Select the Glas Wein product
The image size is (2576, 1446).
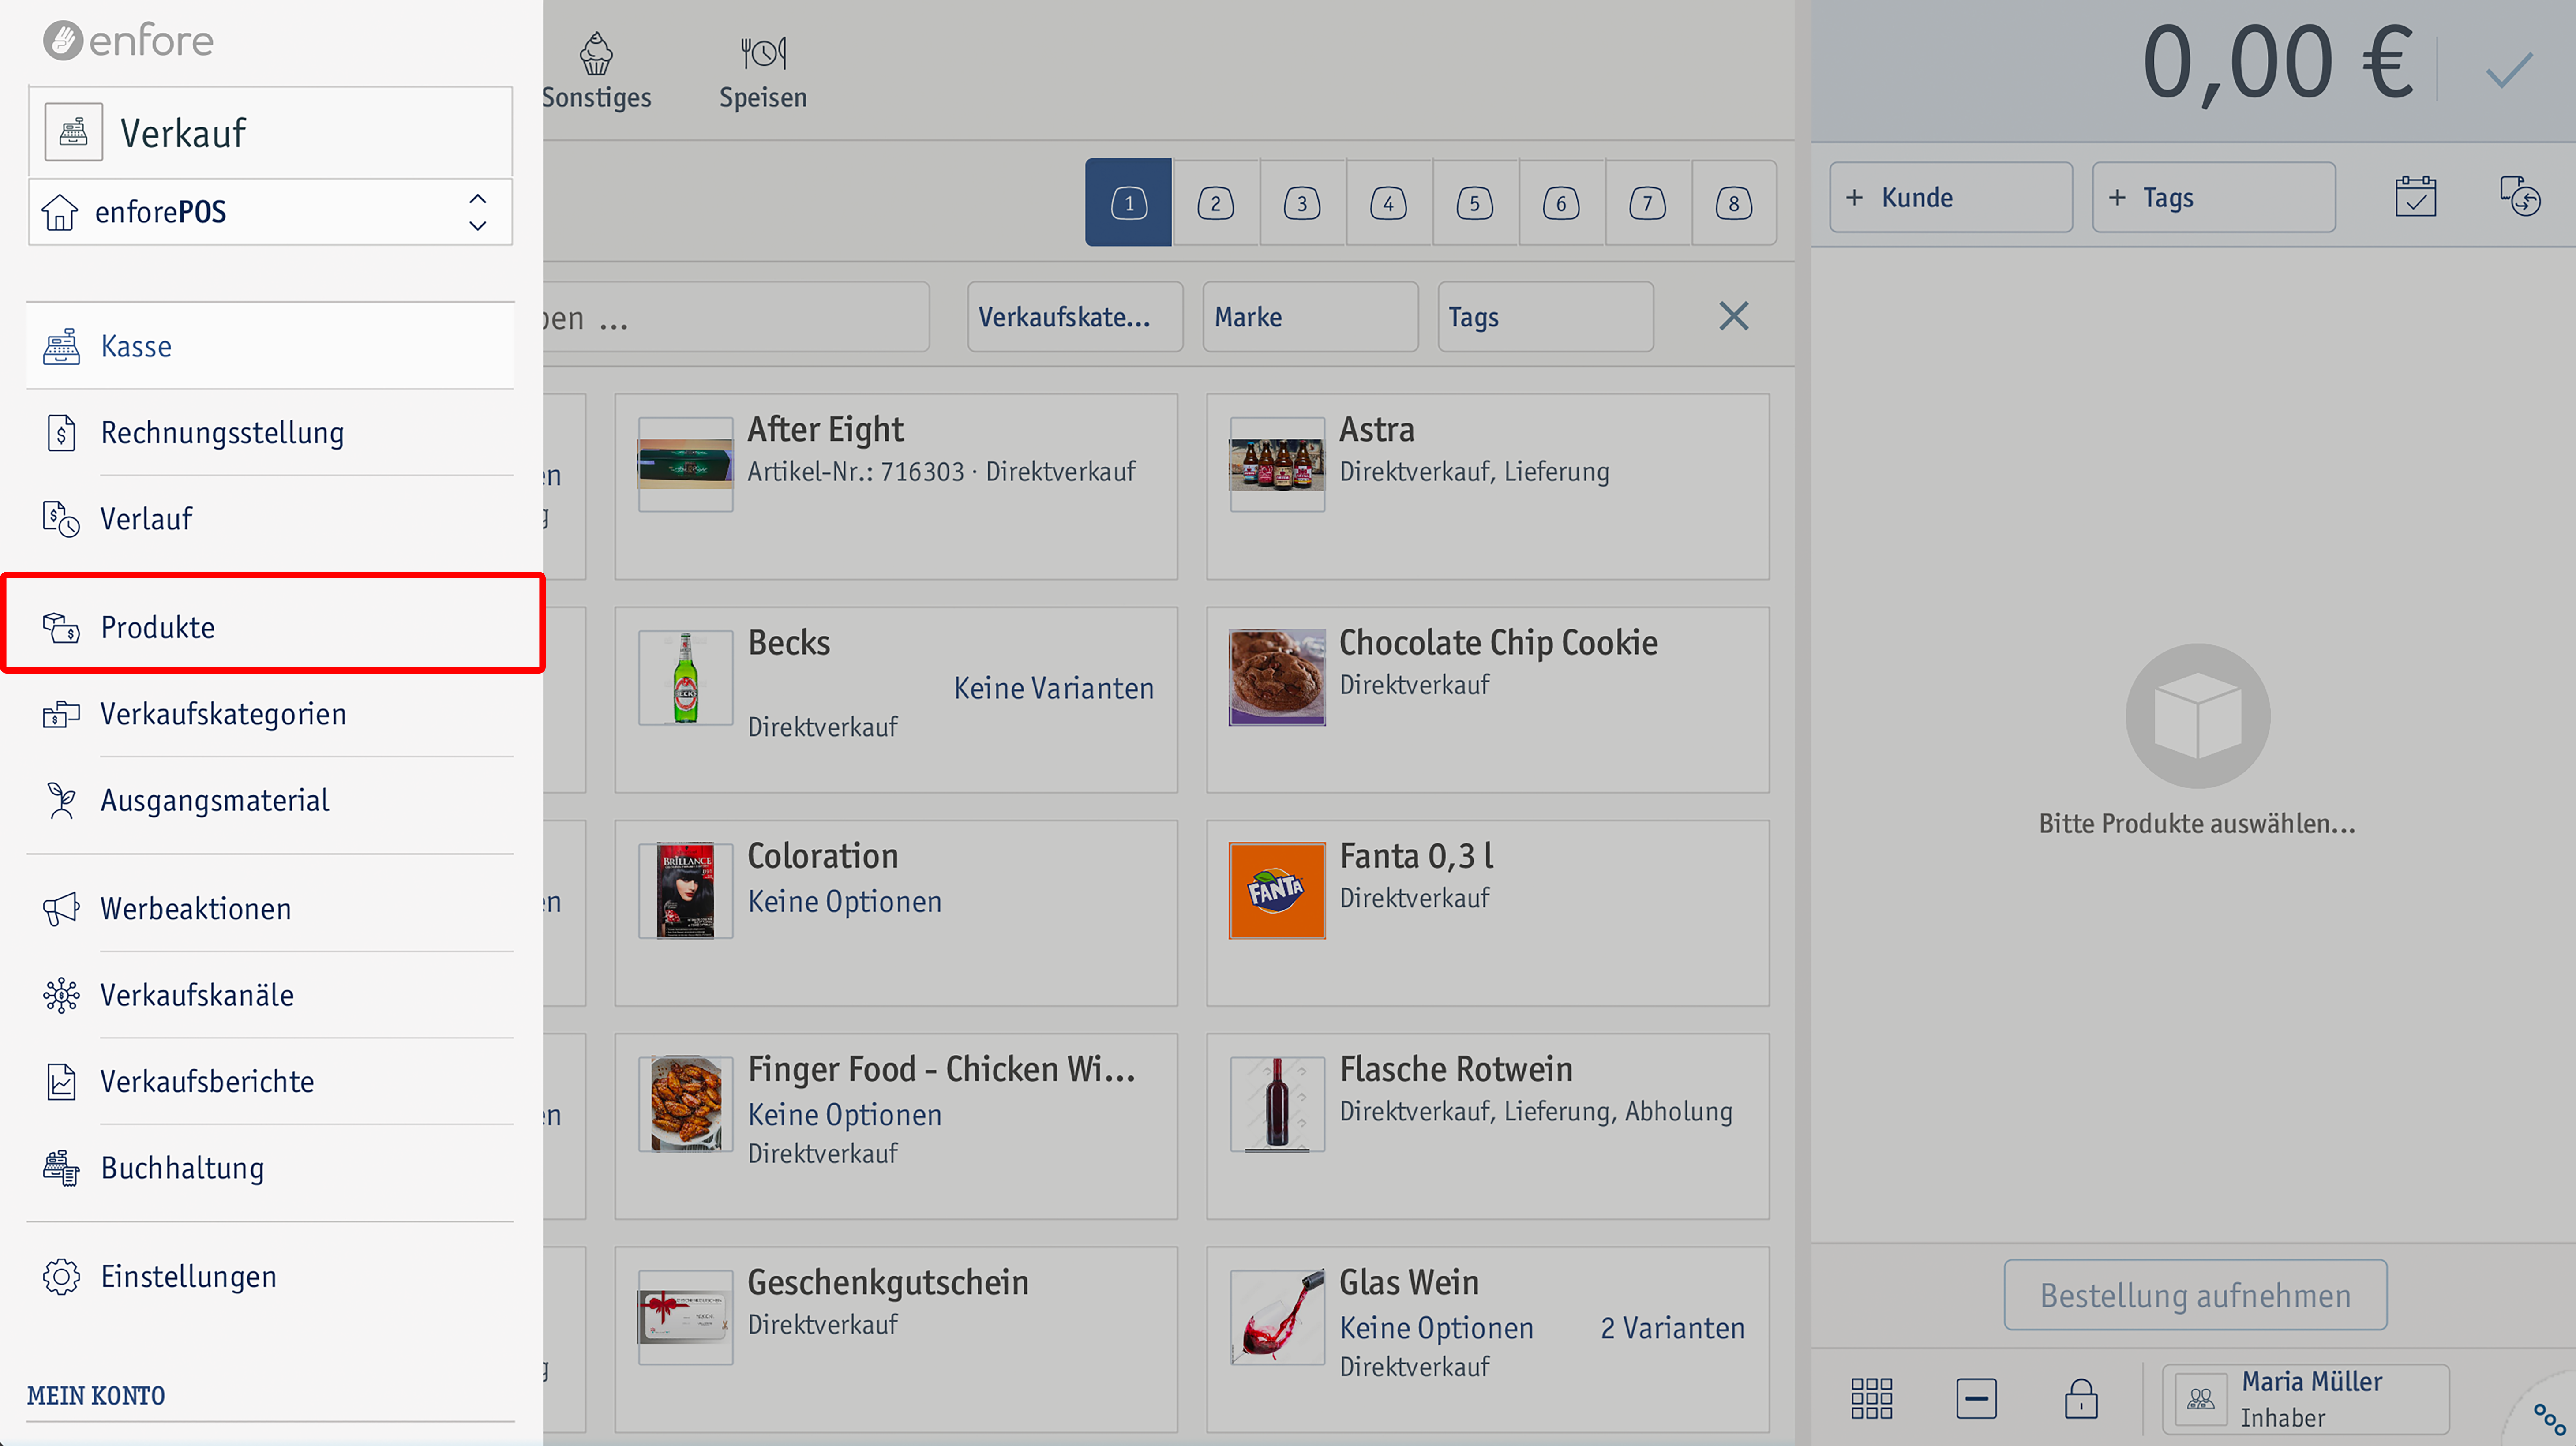click(1487, 1340)
